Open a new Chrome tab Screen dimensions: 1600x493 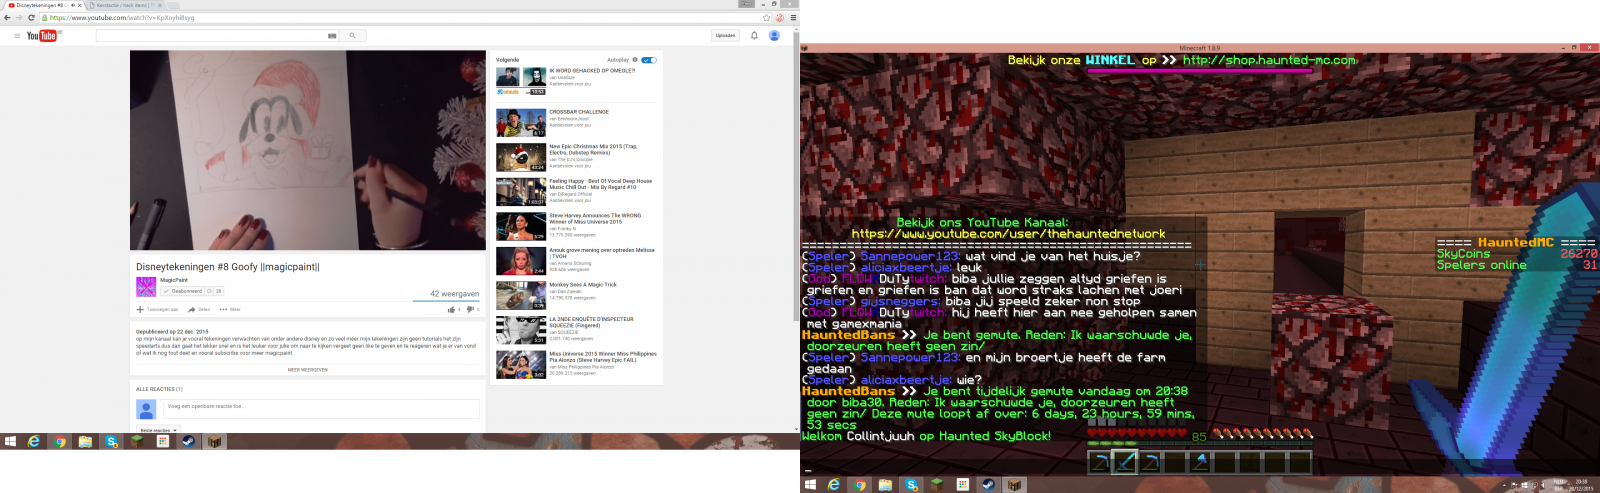173,5
